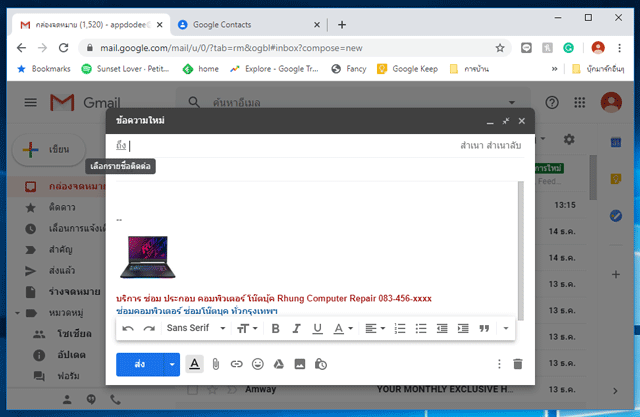Click the compose body scrollbar

pos(520,251)
